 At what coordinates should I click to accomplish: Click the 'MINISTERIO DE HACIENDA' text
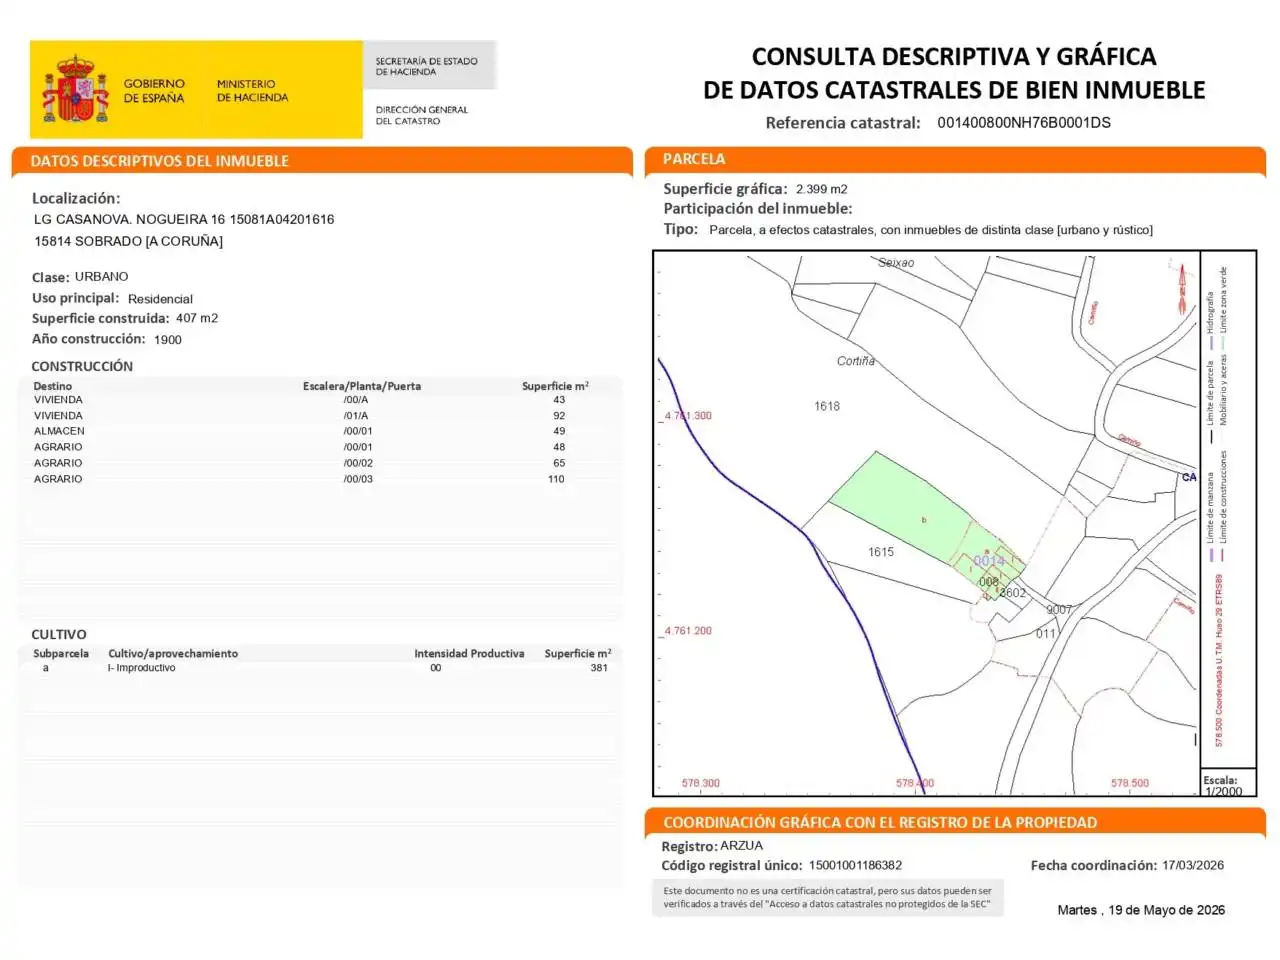pyautogui.click(x=252, y=91)
